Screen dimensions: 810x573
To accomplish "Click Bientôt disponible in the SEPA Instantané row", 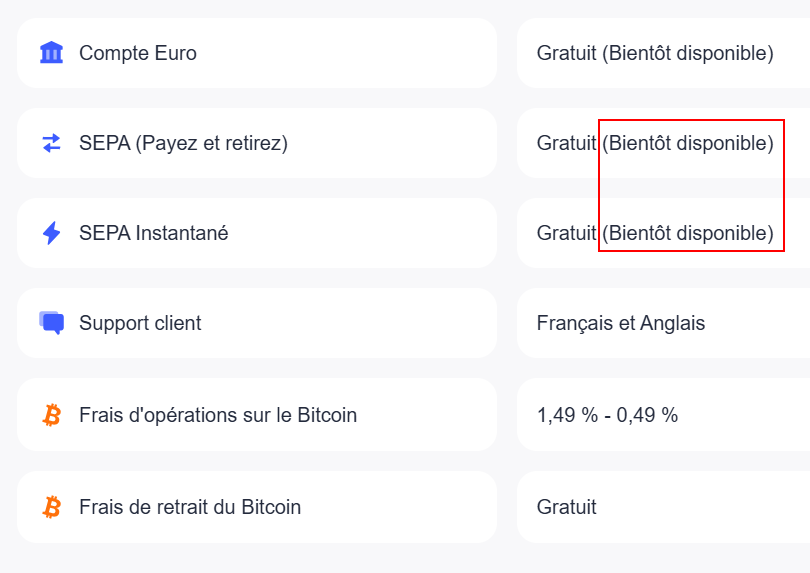I will coord(688,233).
